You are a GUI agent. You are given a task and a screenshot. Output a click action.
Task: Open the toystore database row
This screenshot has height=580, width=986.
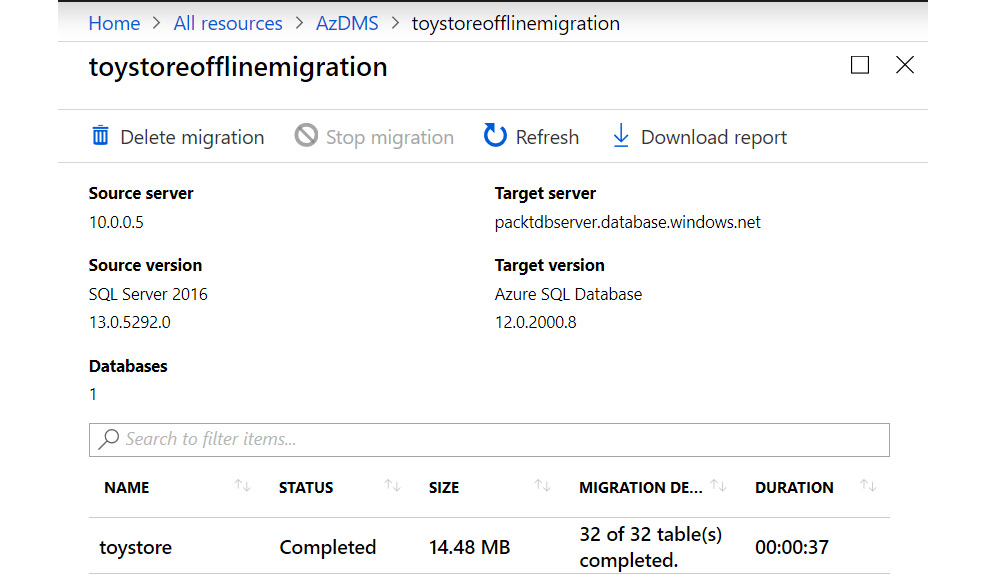(136, 547)
